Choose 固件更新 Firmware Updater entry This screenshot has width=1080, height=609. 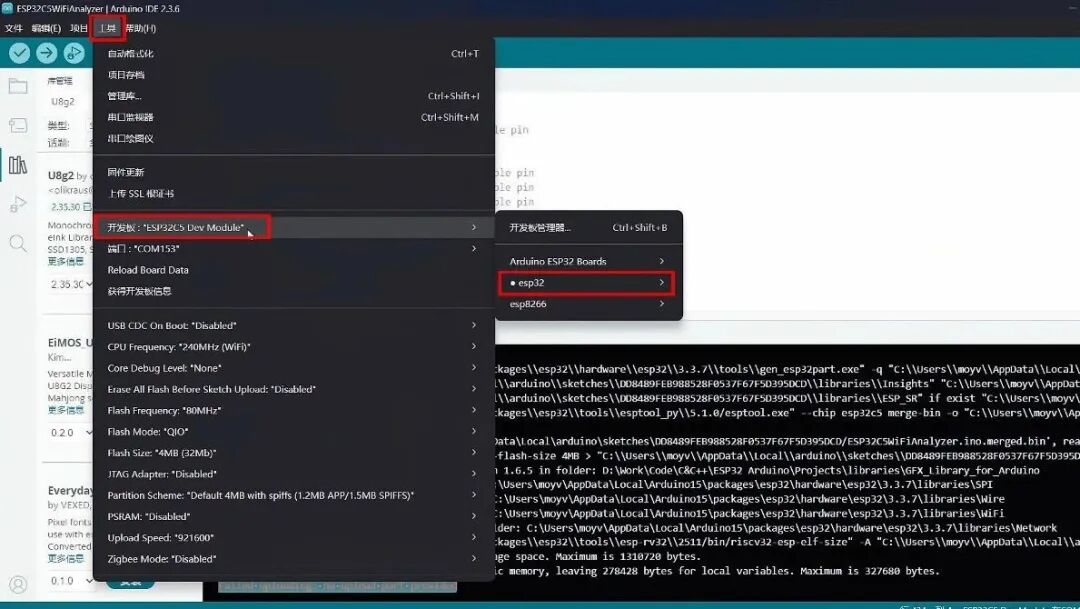(x=293, y=172)
